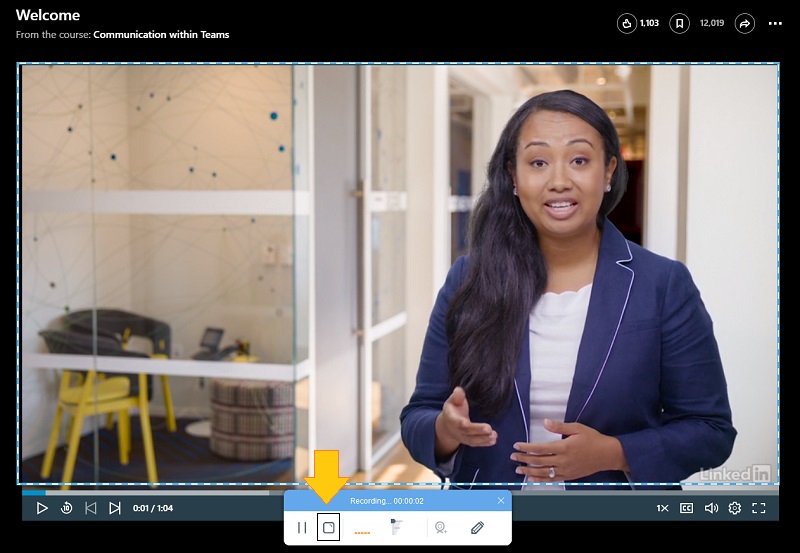The height and width of the screenshot is (553, 800).
Task: Go to previous video
Action: pyautogui.click(x=91, y=508)
